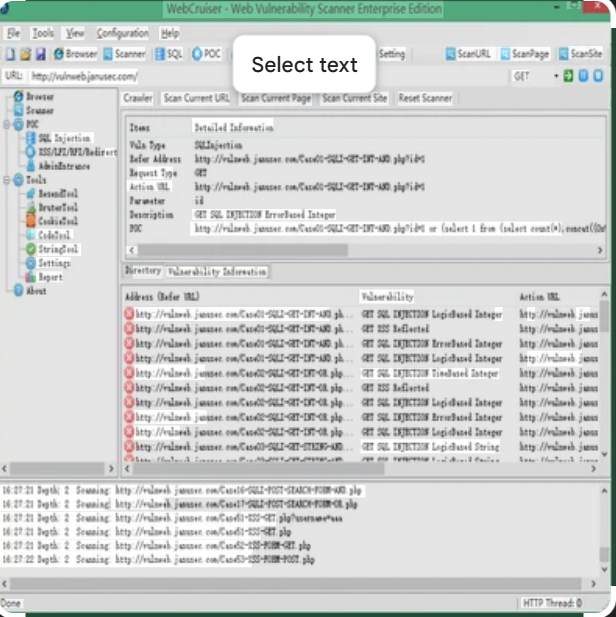This screenshot has width=616, height=617.
Task: Open Report in the left tree
Action: (44, 277)
